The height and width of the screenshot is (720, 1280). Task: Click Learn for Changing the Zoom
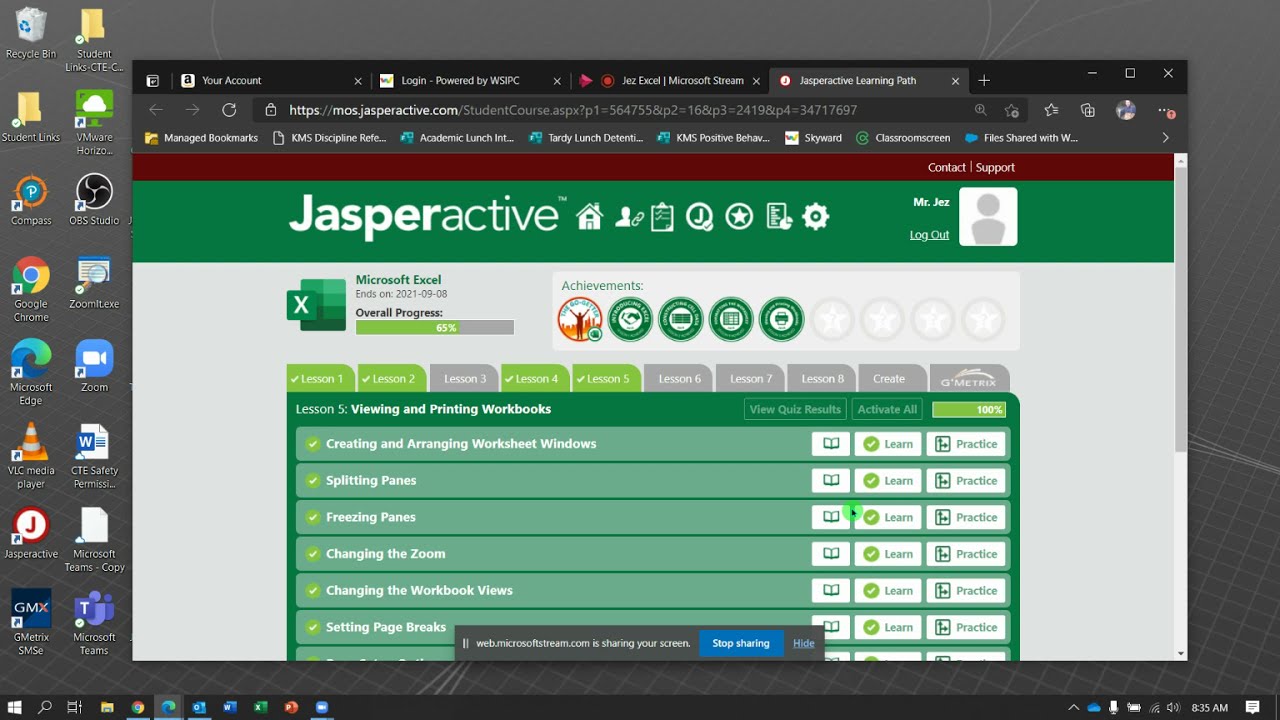point(888,554)
